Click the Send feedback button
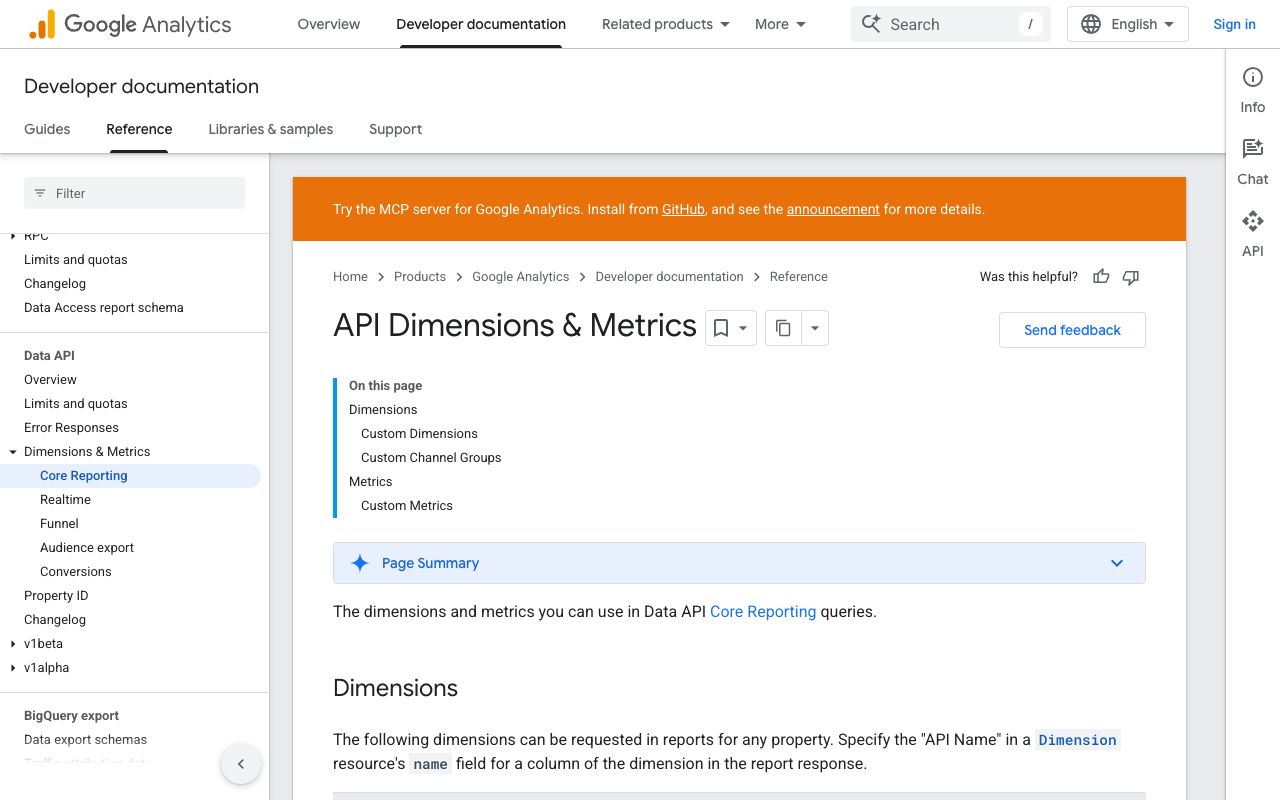 click(1072, 330)
